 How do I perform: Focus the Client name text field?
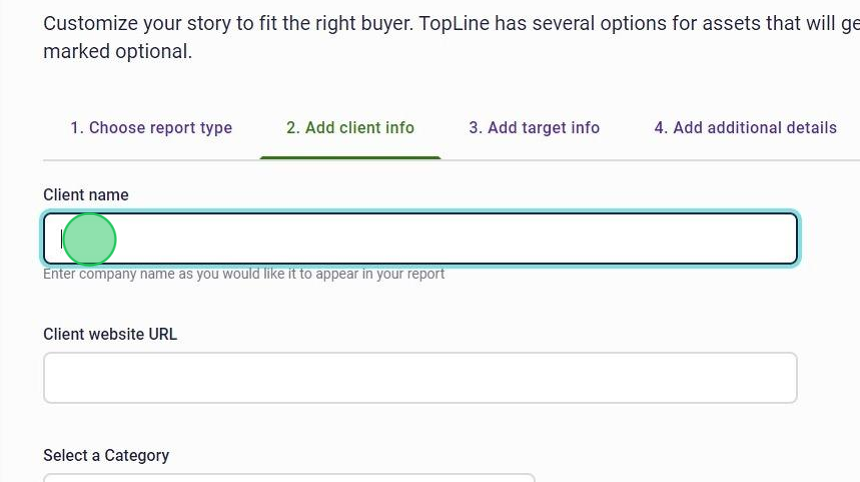point(420,239)
